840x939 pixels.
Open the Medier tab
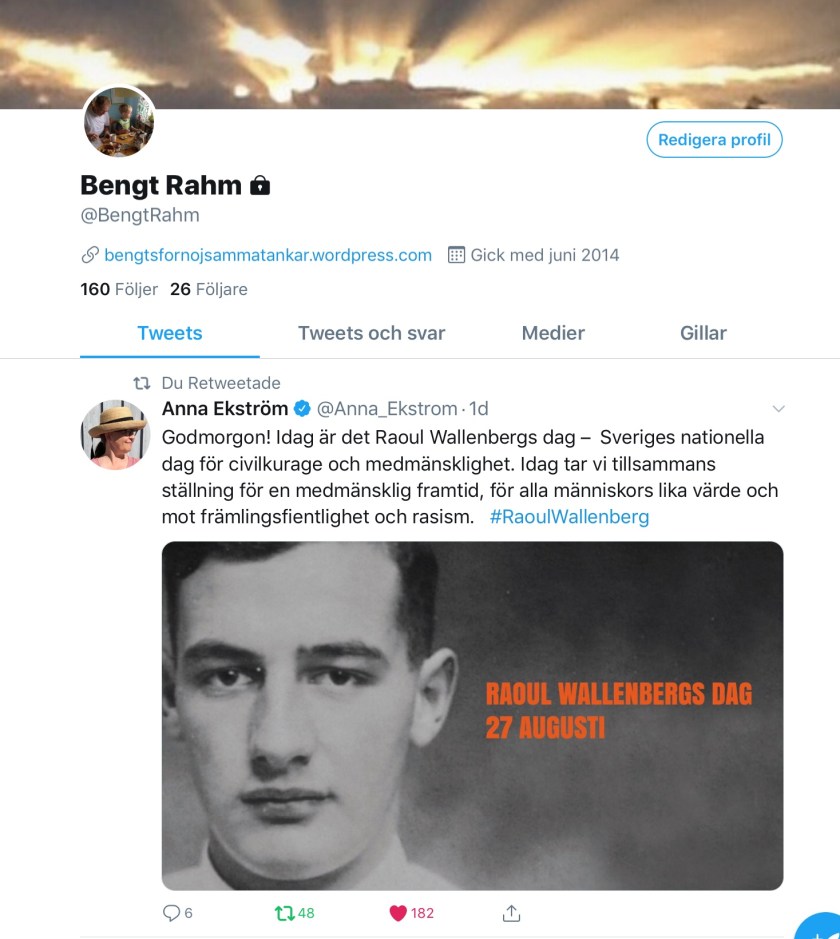pyautogui.click(x=553, y=333)
